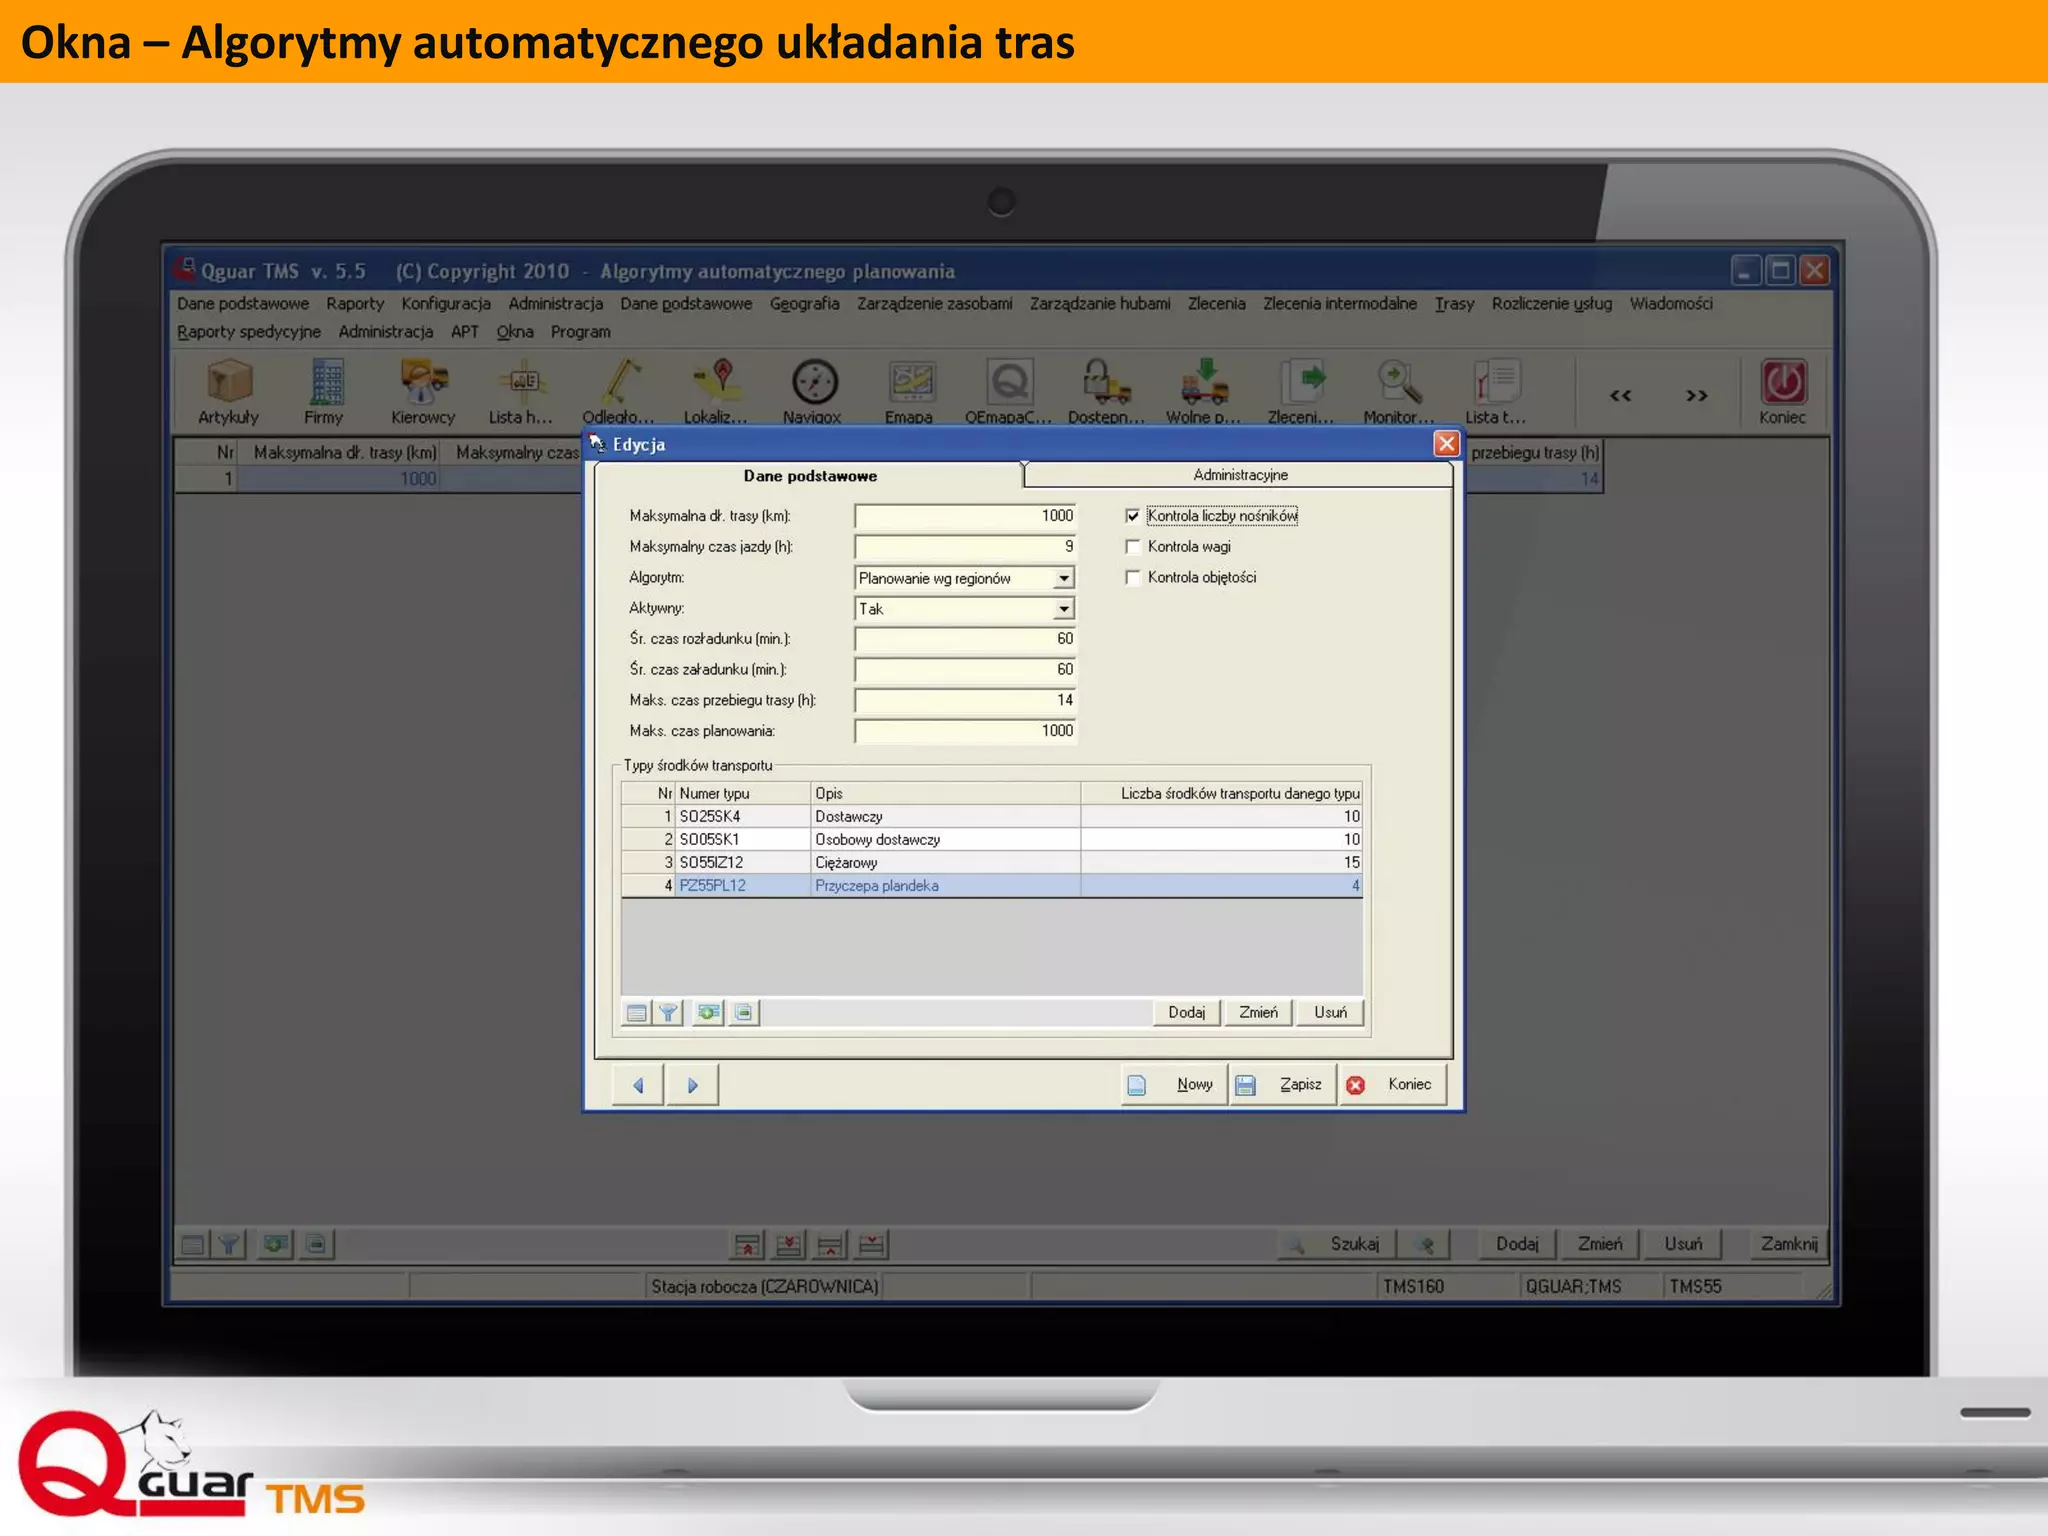Click the Koniec power icon in toolbar
Viewport: 2048px width, 1536px height.
tap(1783, 391)
